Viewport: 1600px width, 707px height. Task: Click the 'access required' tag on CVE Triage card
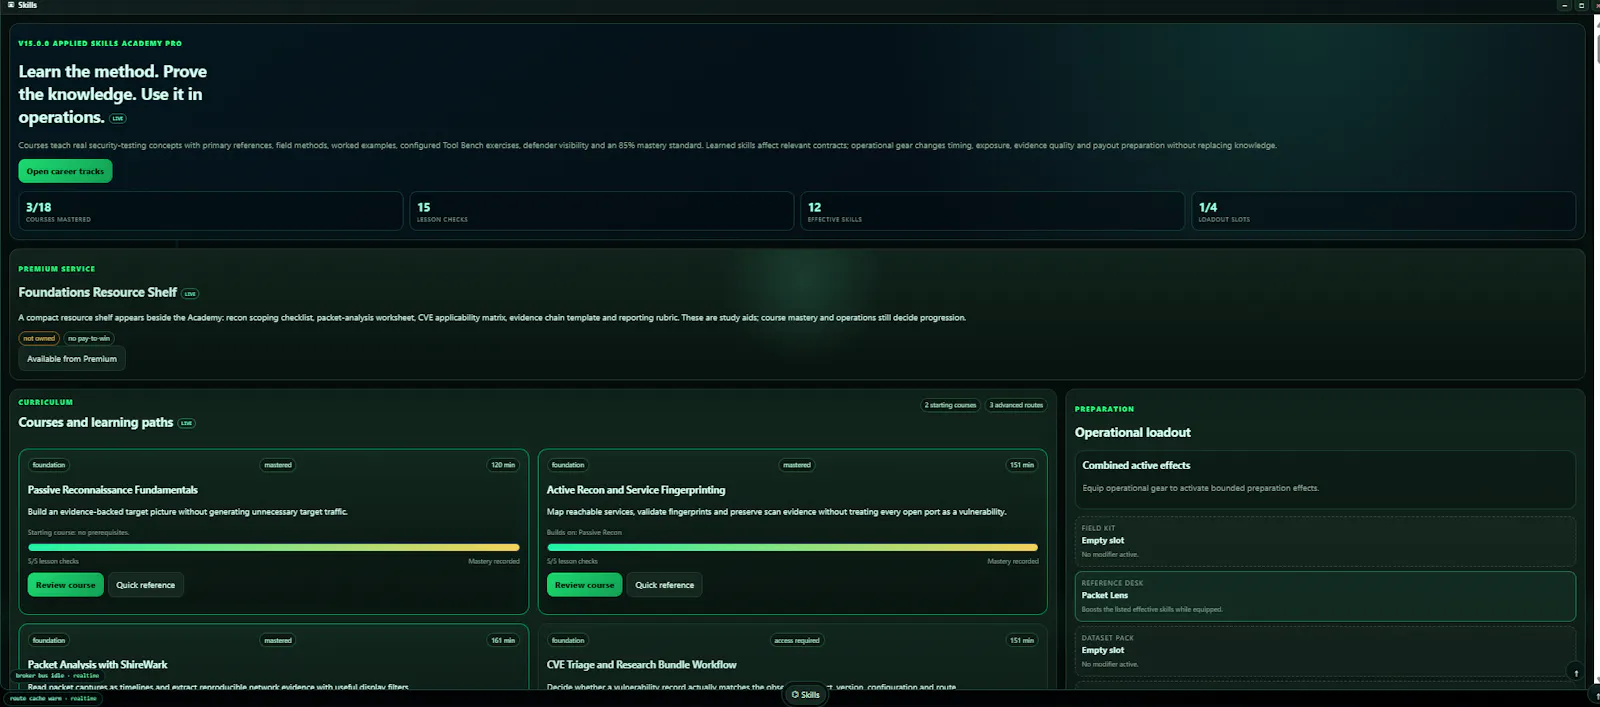(797, 641)
